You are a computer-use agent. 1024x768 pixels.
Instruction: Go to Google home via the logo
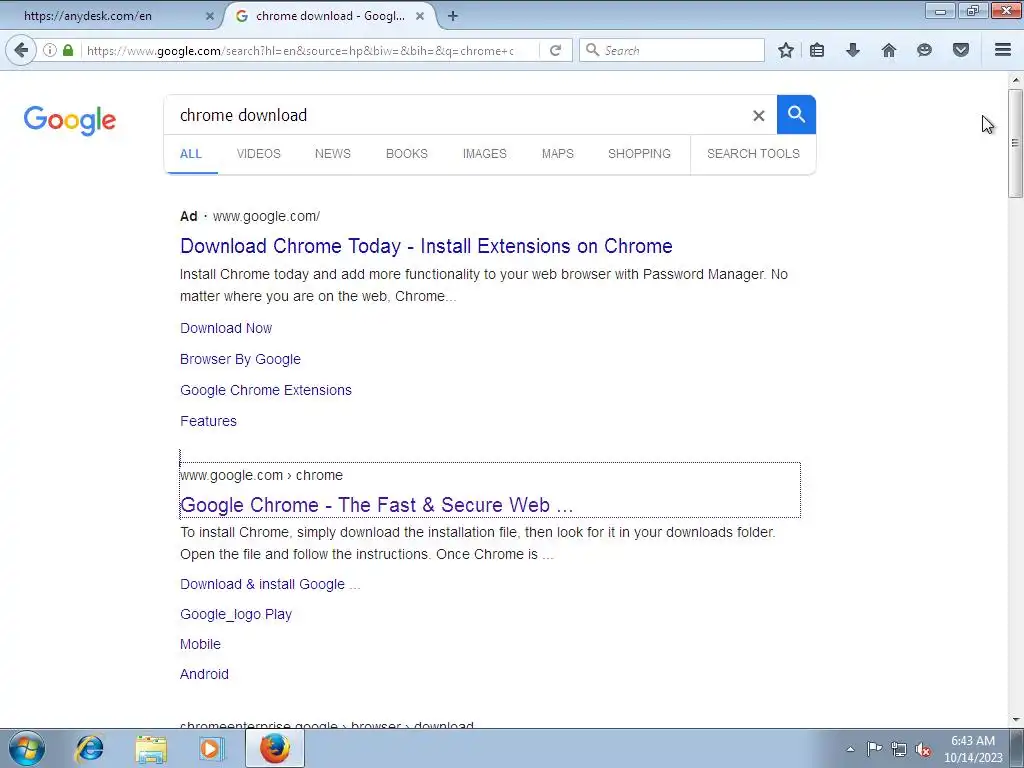70,120
